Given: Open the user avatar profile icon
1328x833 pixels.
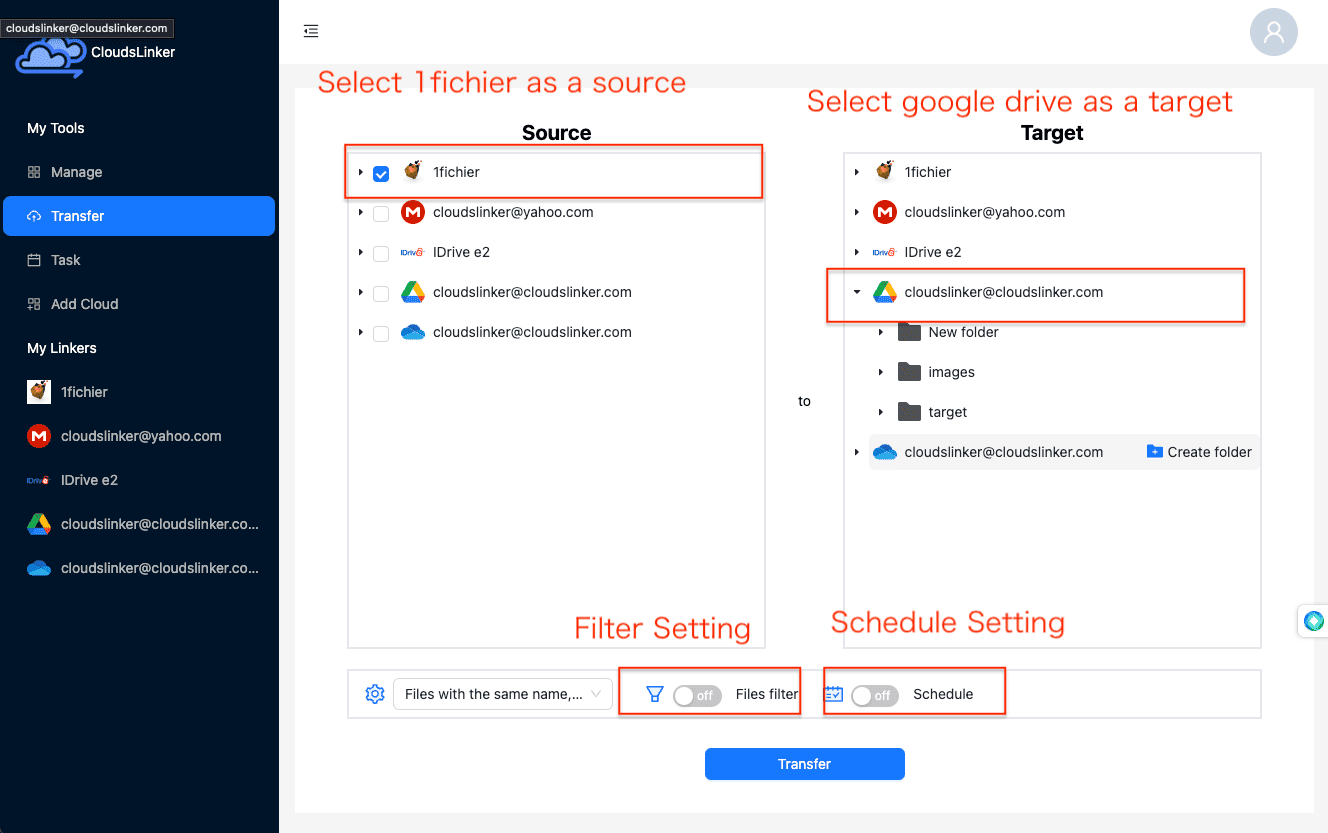Looking at the screenshot, I should 1274,32.
